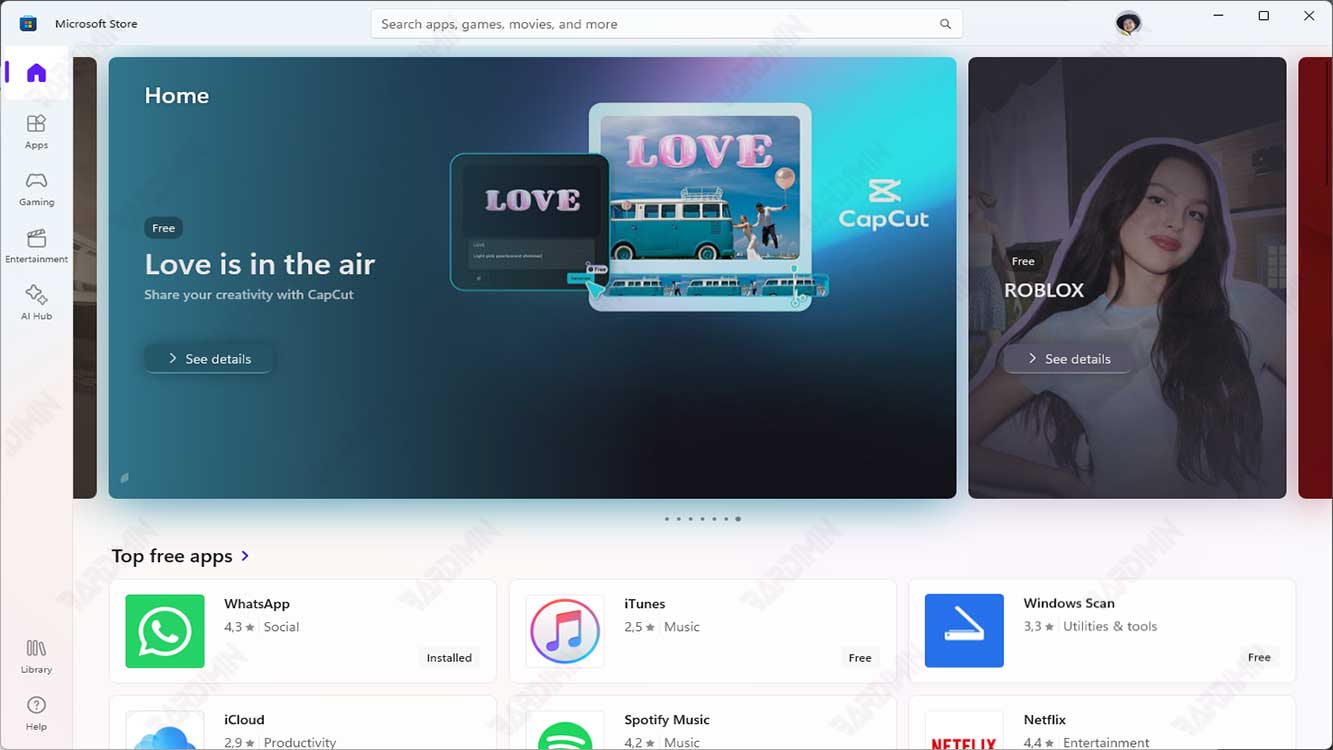The height and width of the screenshot is (750, 1333).
Task: Open the Spotify Music app icon
Action: click(x=565, y=731)
